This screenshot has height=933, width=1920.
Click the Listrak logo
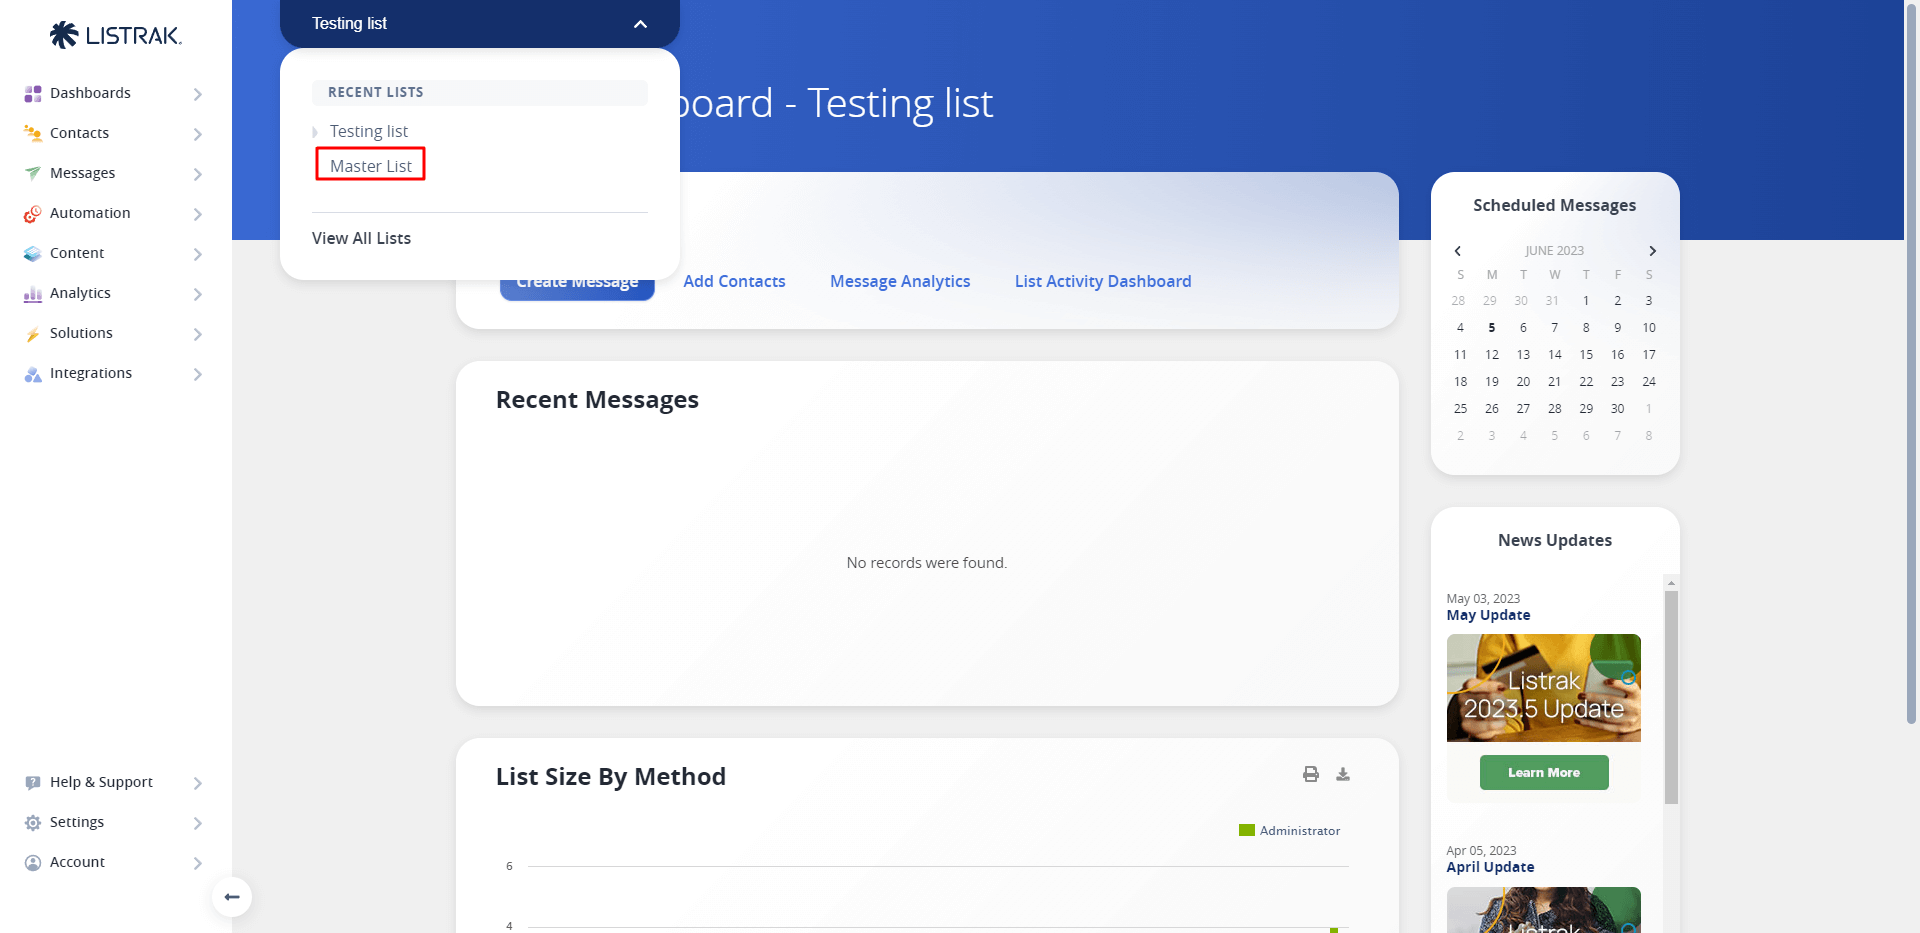(116, 35)
